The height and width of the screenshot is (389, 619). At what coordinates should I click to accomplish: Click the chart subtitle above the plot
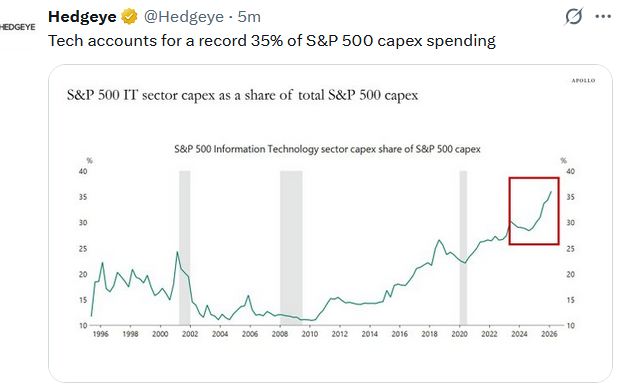click(327, 149)
